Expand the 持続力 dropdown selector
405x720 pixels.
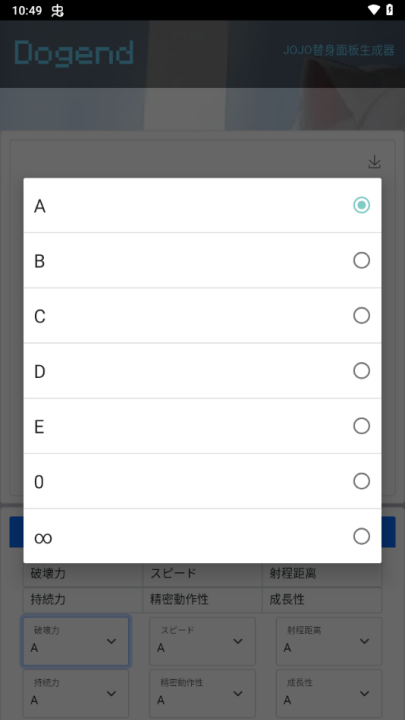76,693
